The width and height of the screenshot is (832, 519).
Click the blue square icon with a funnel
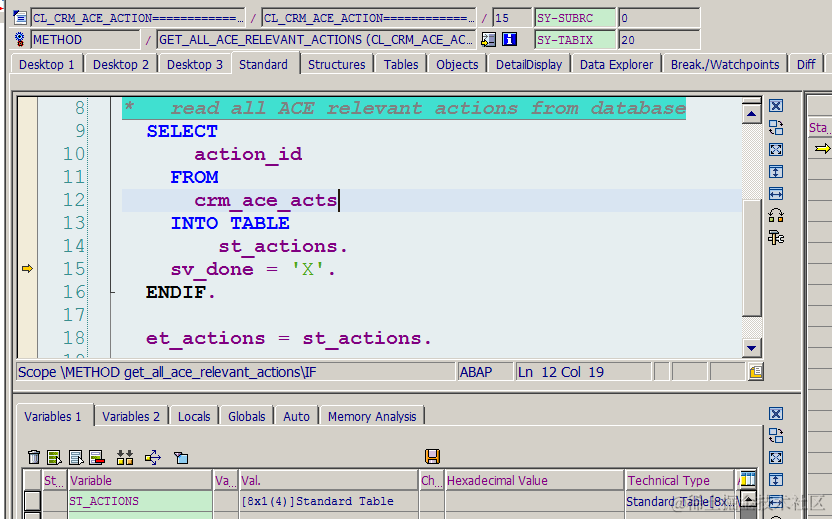181,457
